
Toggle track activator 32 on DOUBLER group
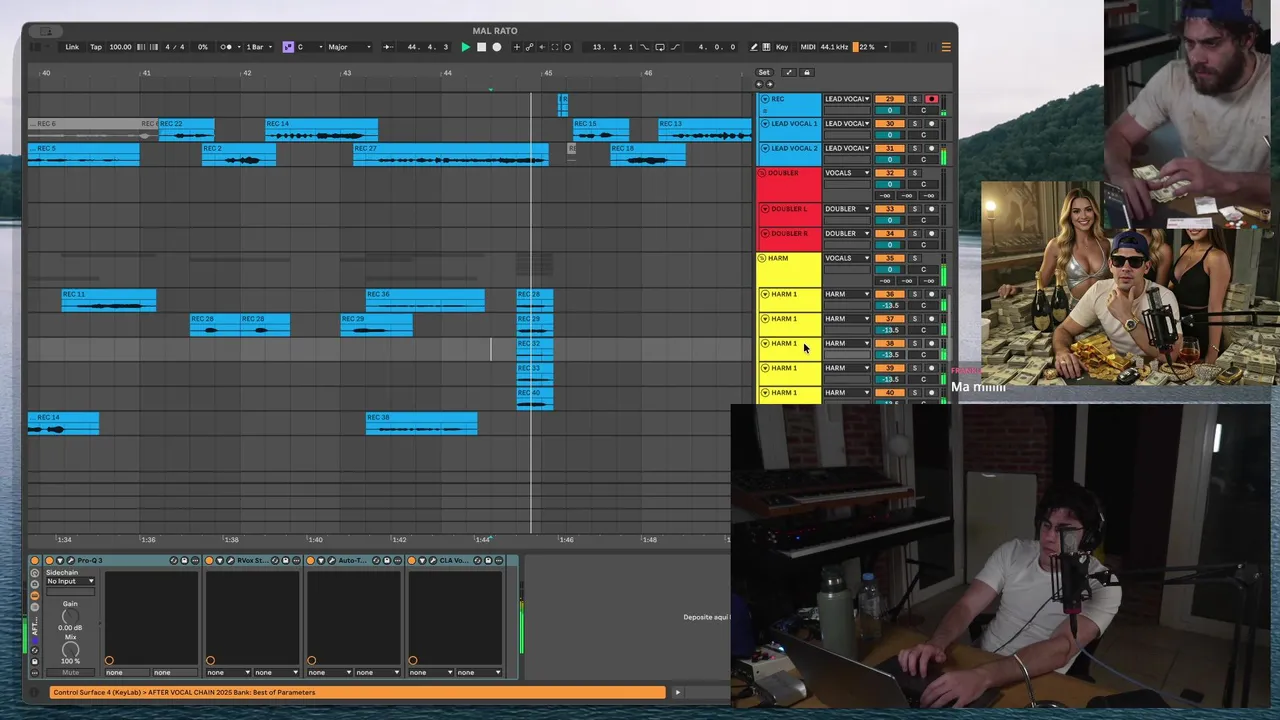pos(889,173)
